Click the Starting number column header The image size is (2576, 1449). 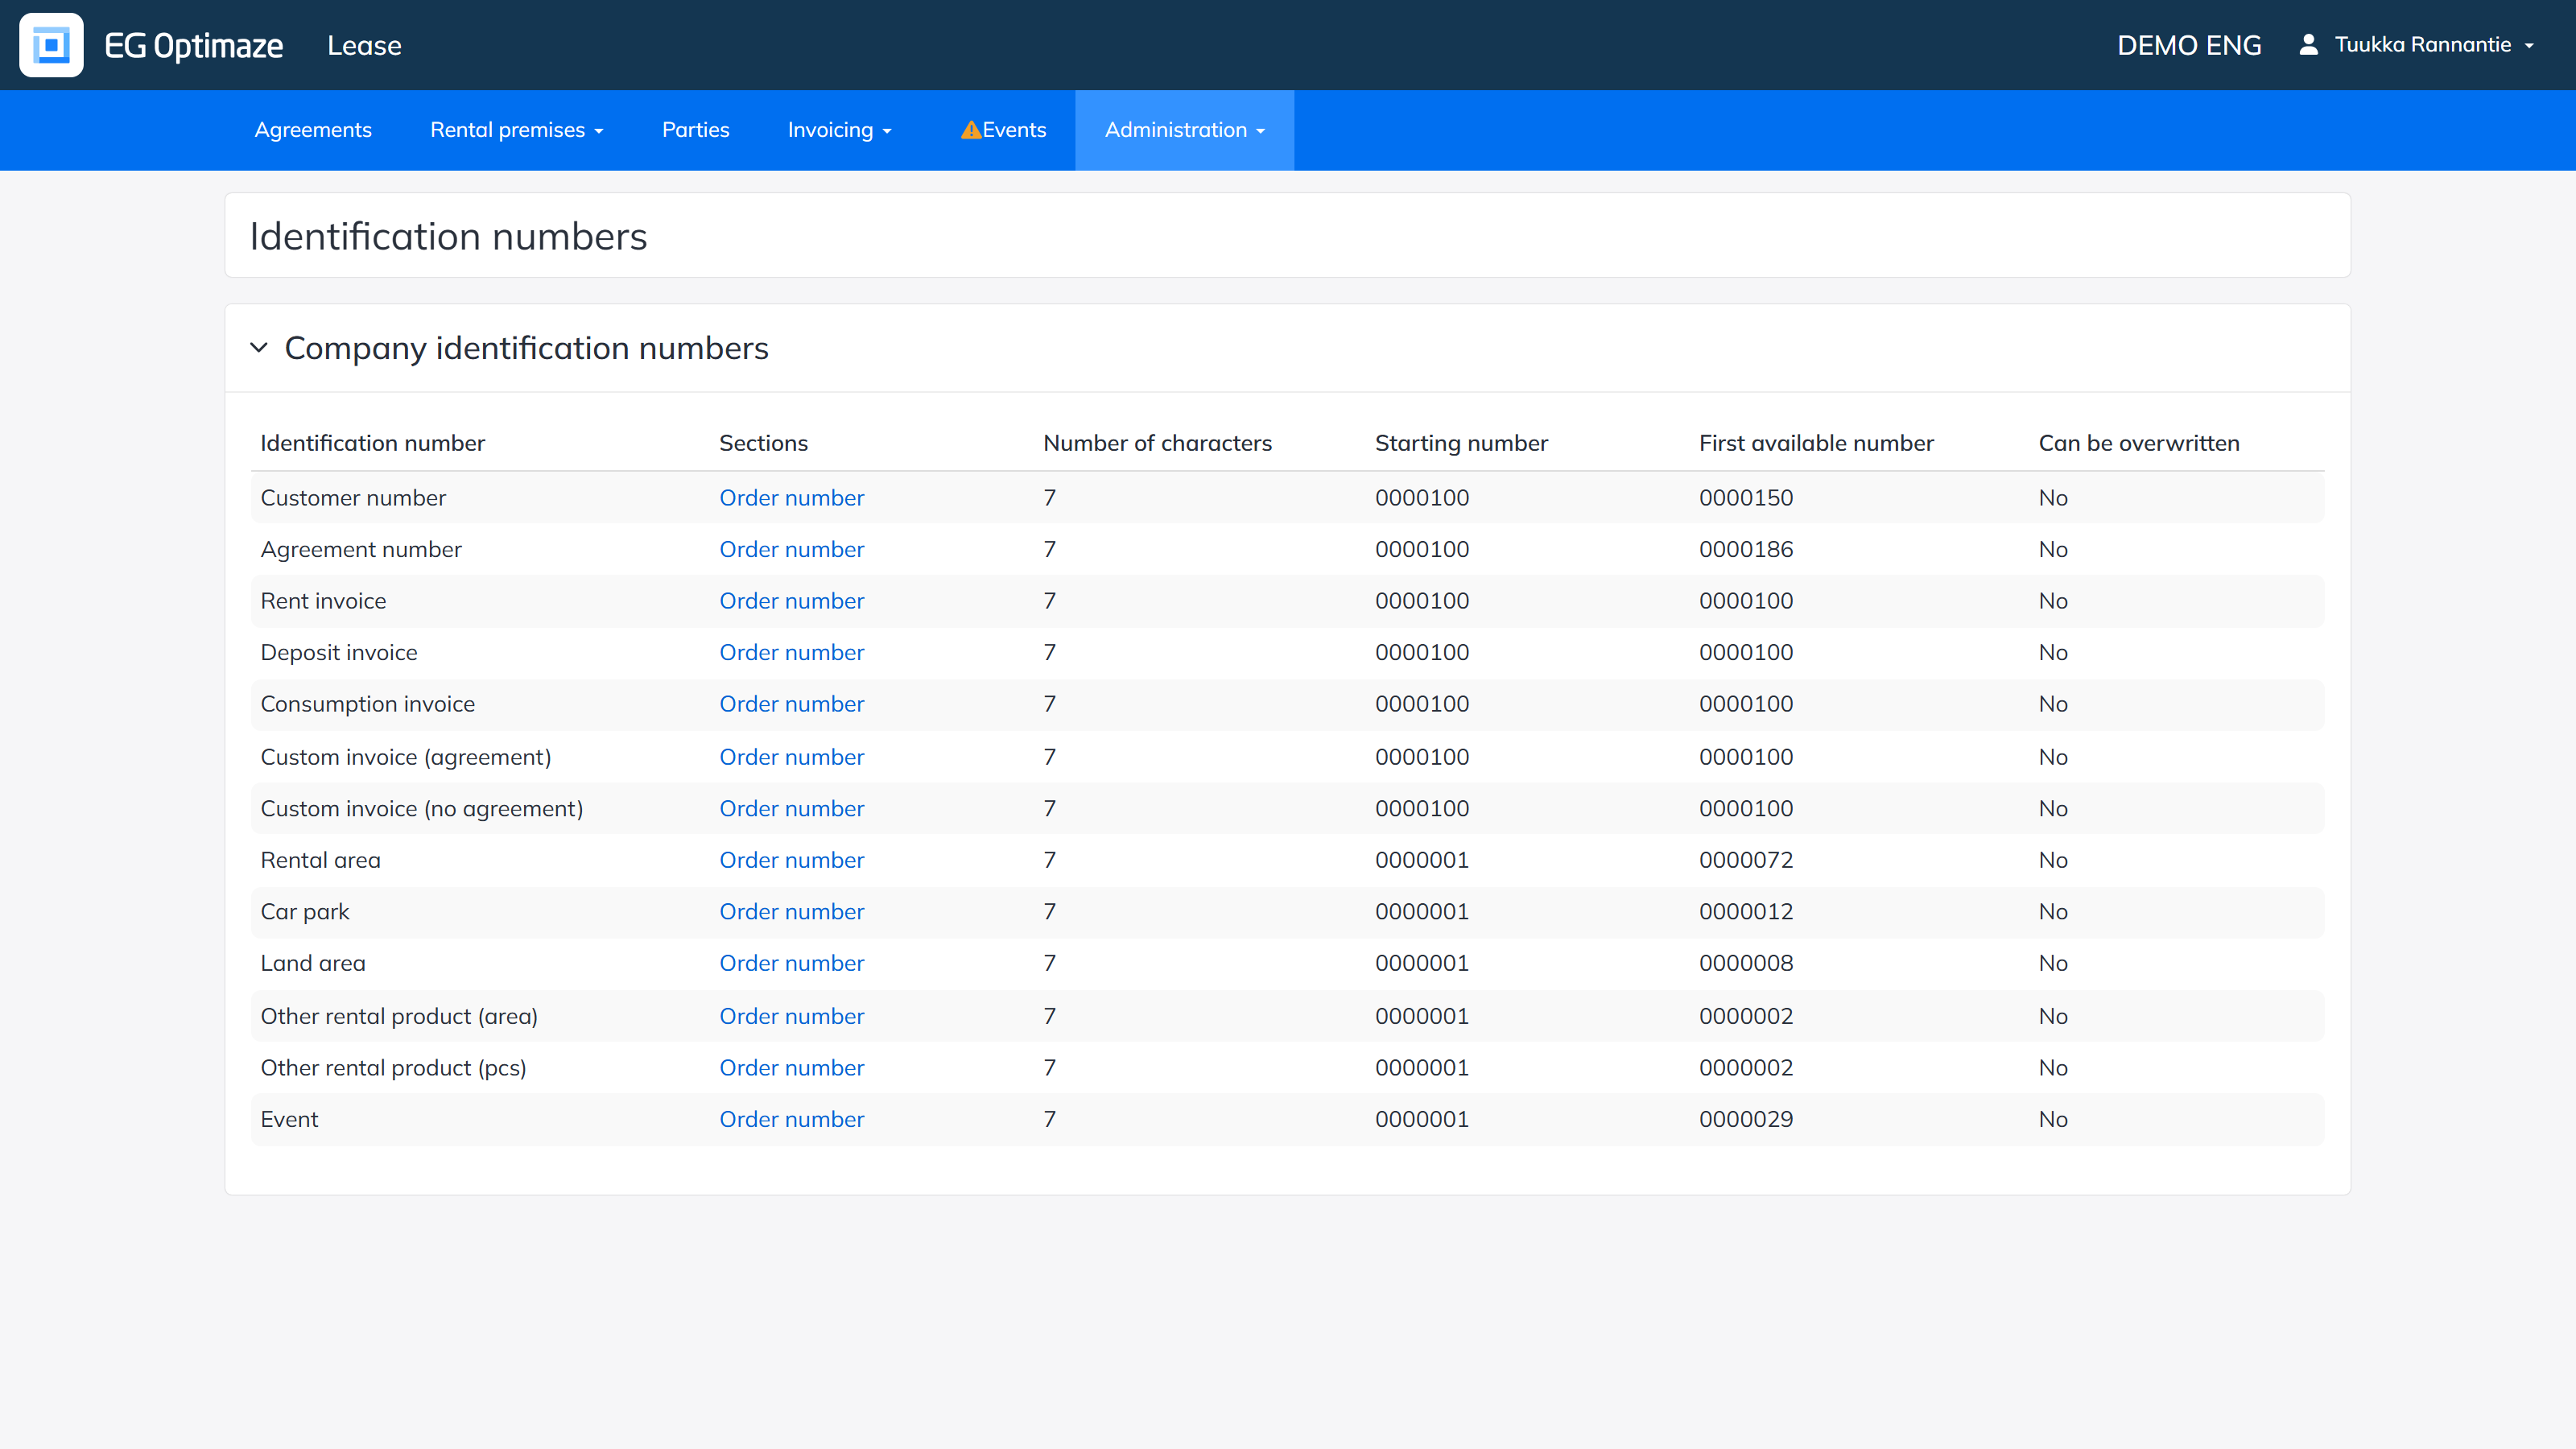(1461, 443)
